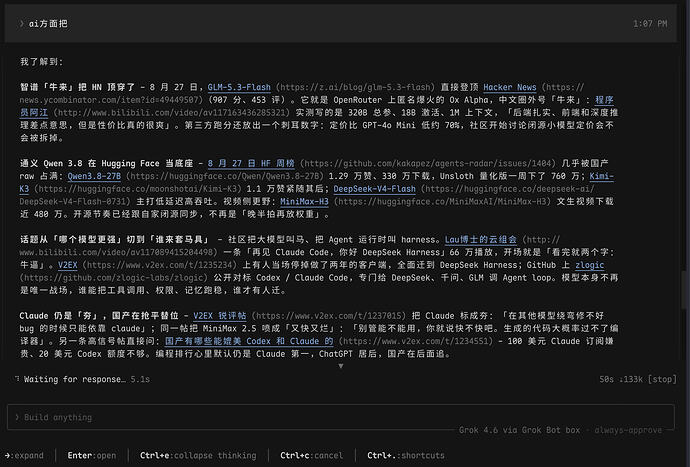Click the [stop] button in status line
Screen dimensions: 690x467
[x=662, y=379]
